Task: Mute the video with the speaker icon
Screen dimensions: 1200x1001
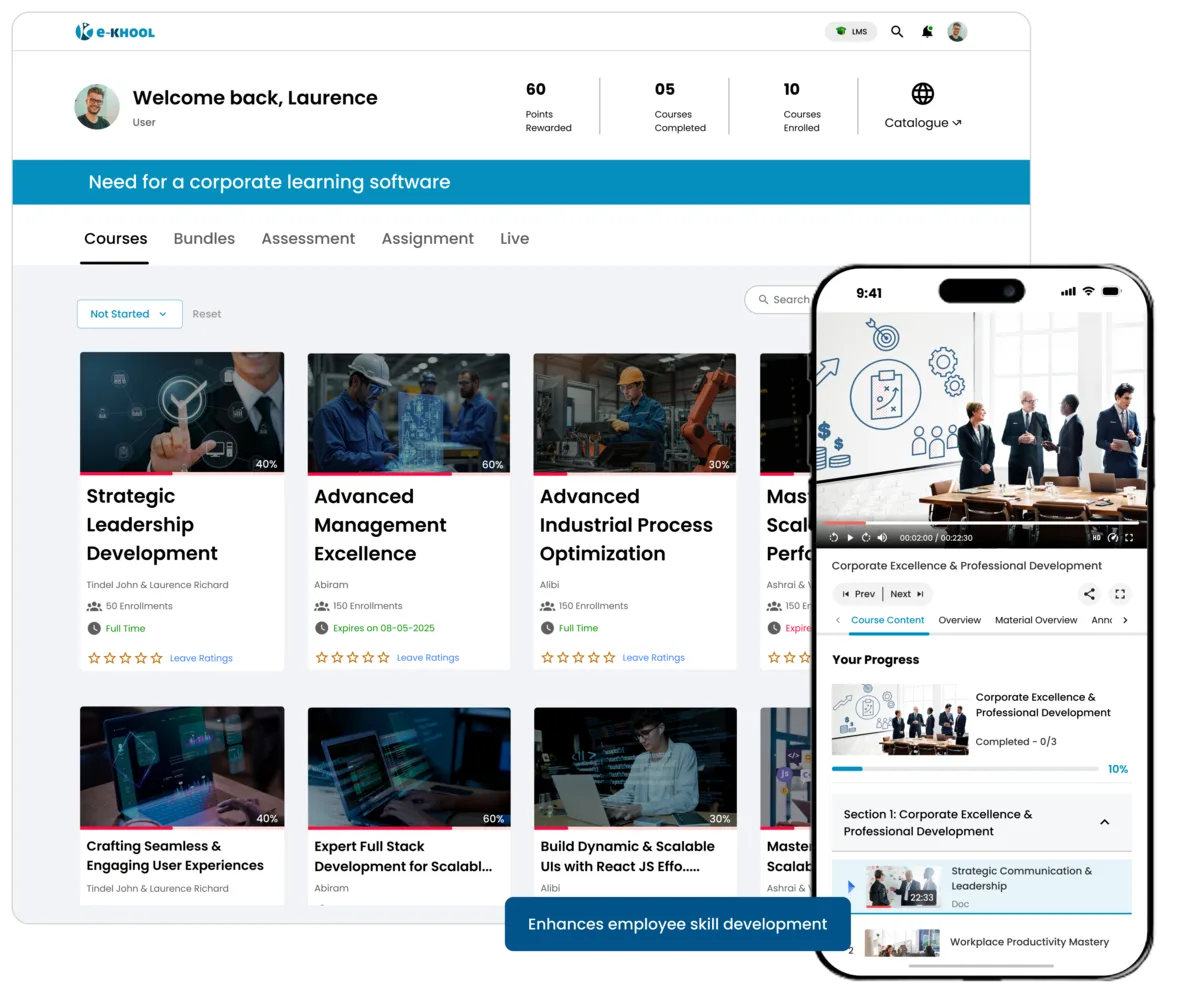Action: click(x=882, y=537)
